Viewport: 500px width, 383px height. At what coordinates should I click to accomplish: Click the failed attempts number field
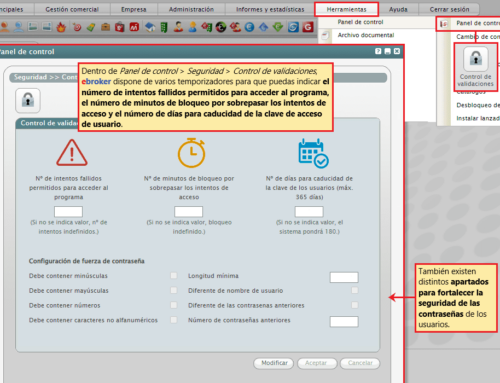[x=68, y=212]
